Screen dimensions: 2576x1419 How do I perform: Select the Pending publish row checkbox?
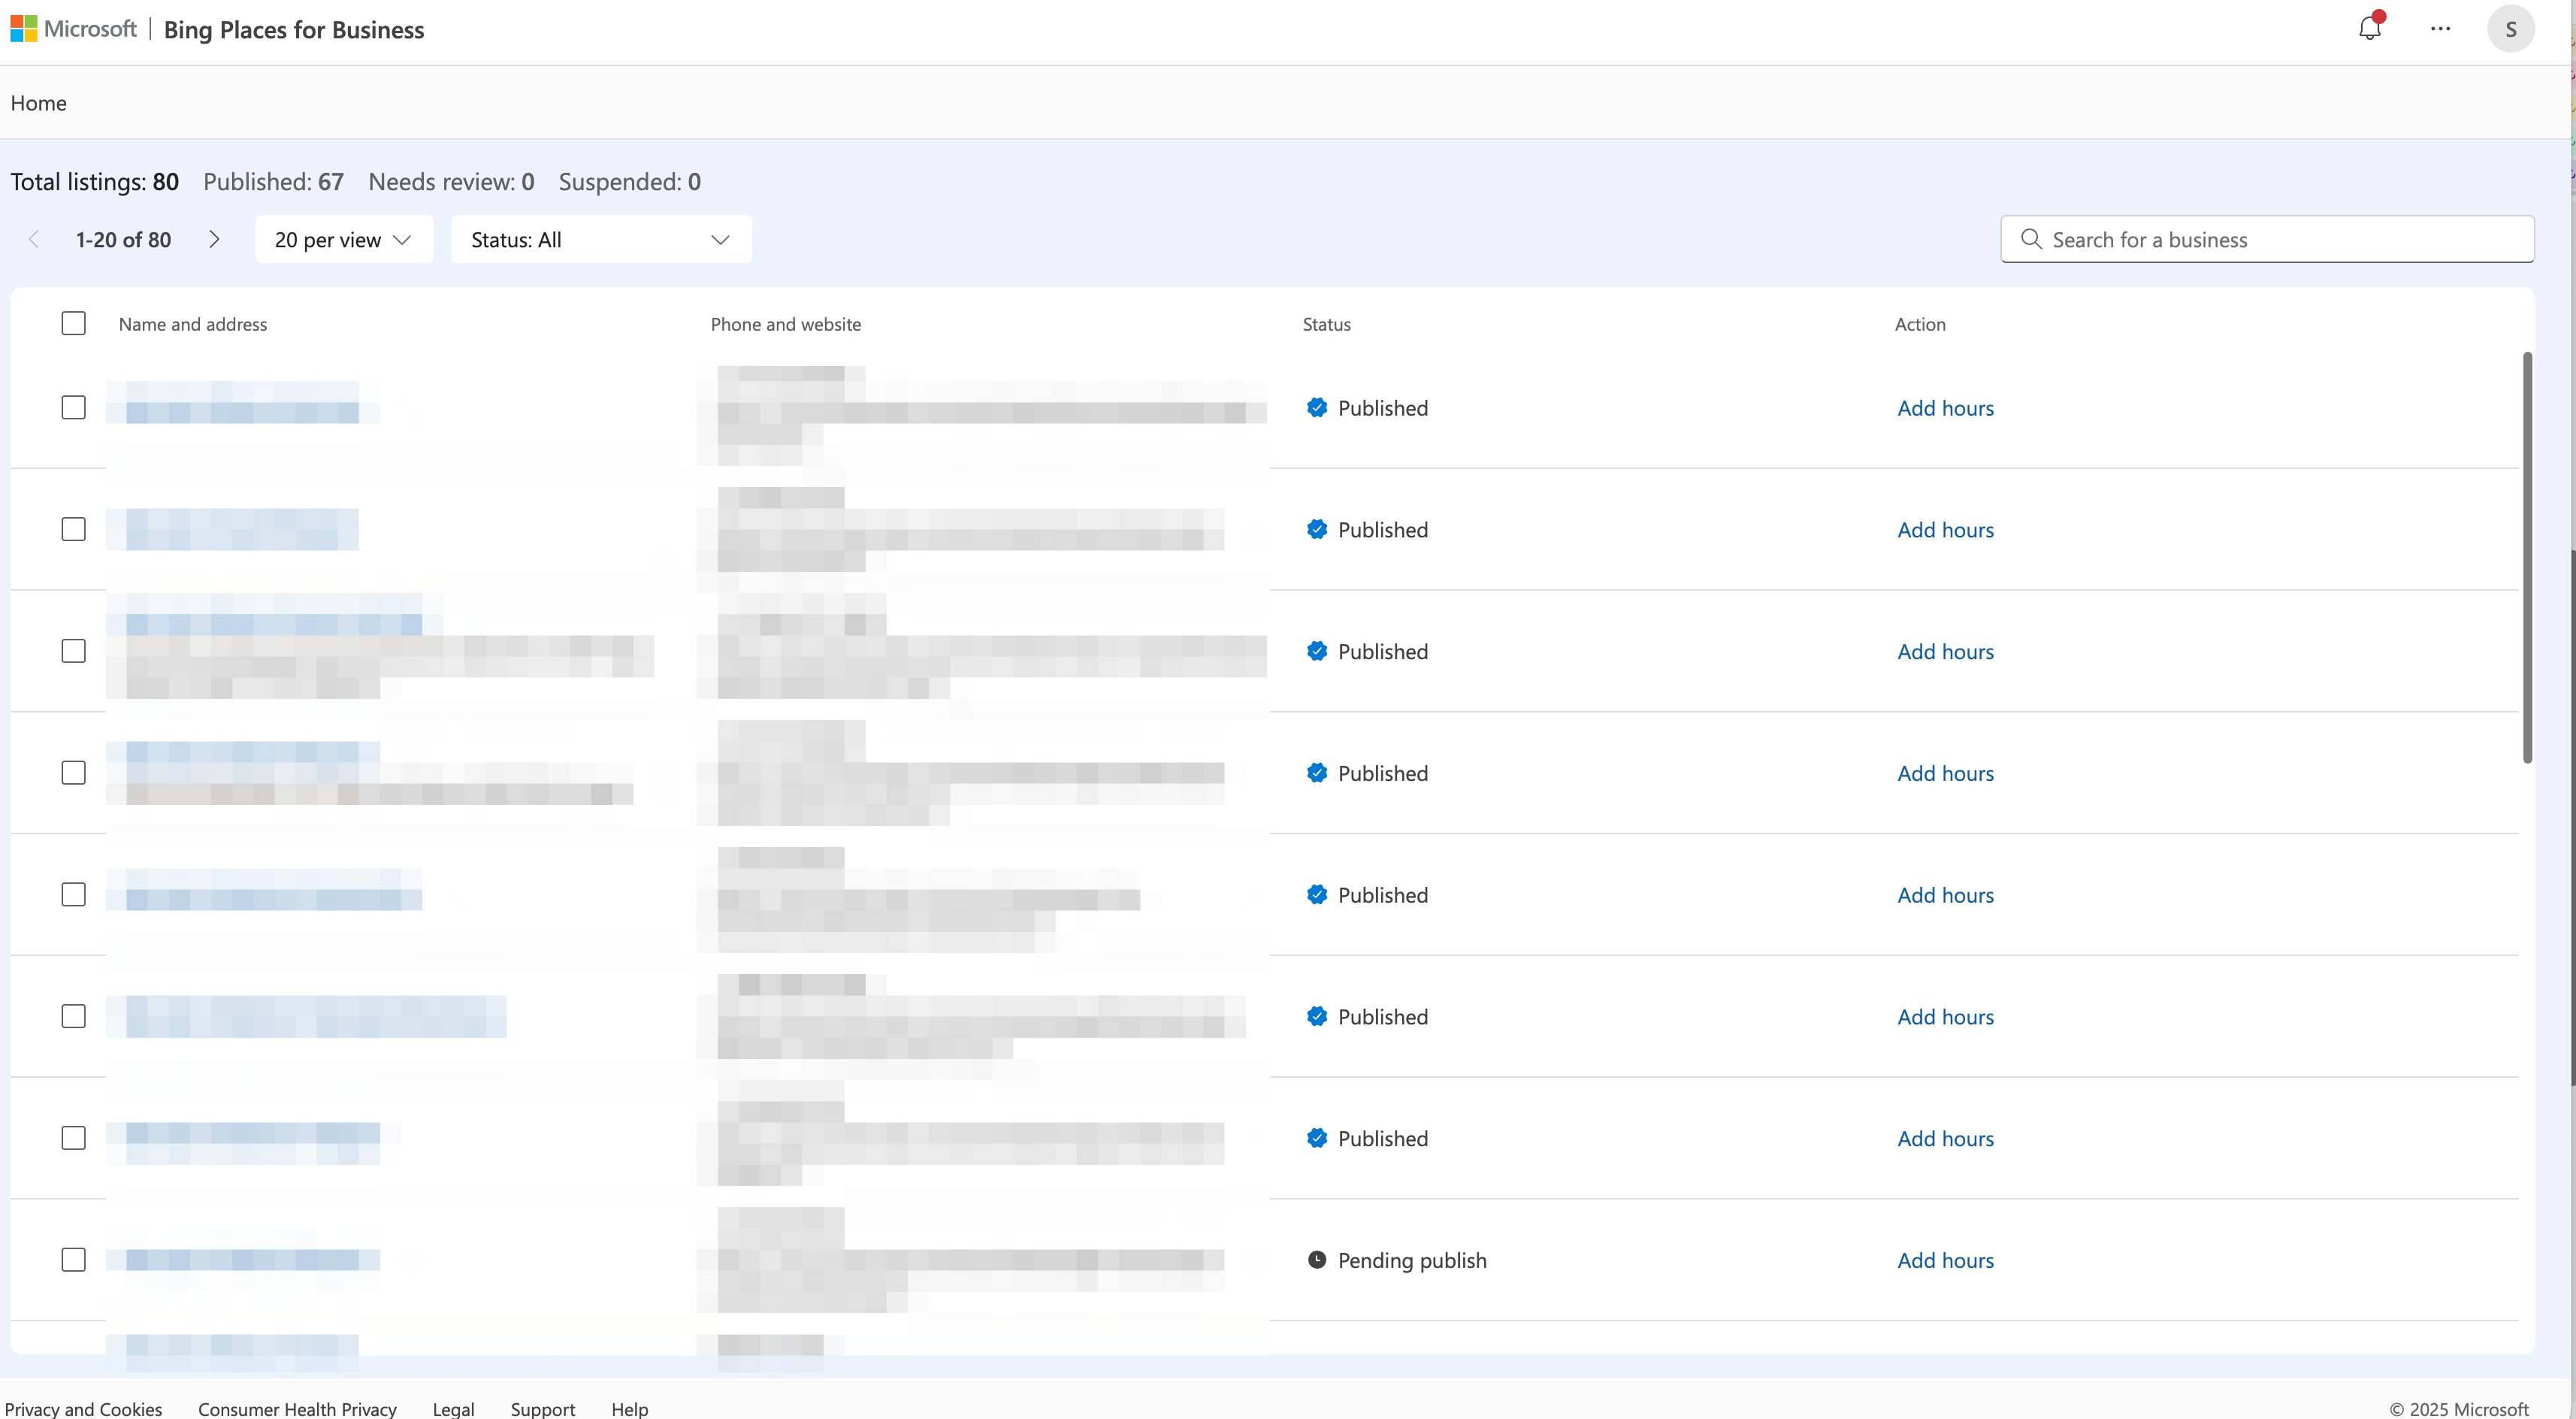click(x=73, y=1260)
